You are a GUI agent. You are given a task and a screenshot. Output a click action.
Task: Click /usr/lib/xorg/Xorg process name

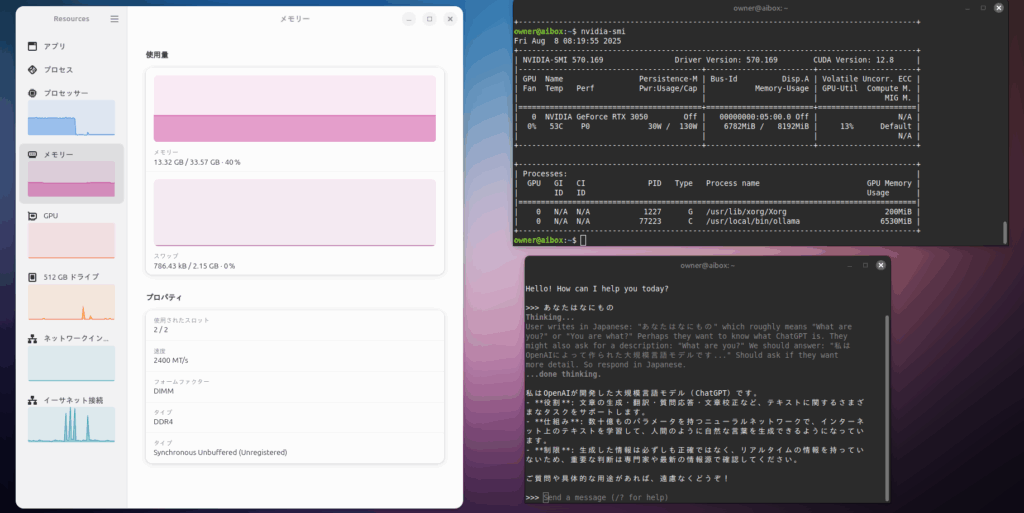[746, 212]
